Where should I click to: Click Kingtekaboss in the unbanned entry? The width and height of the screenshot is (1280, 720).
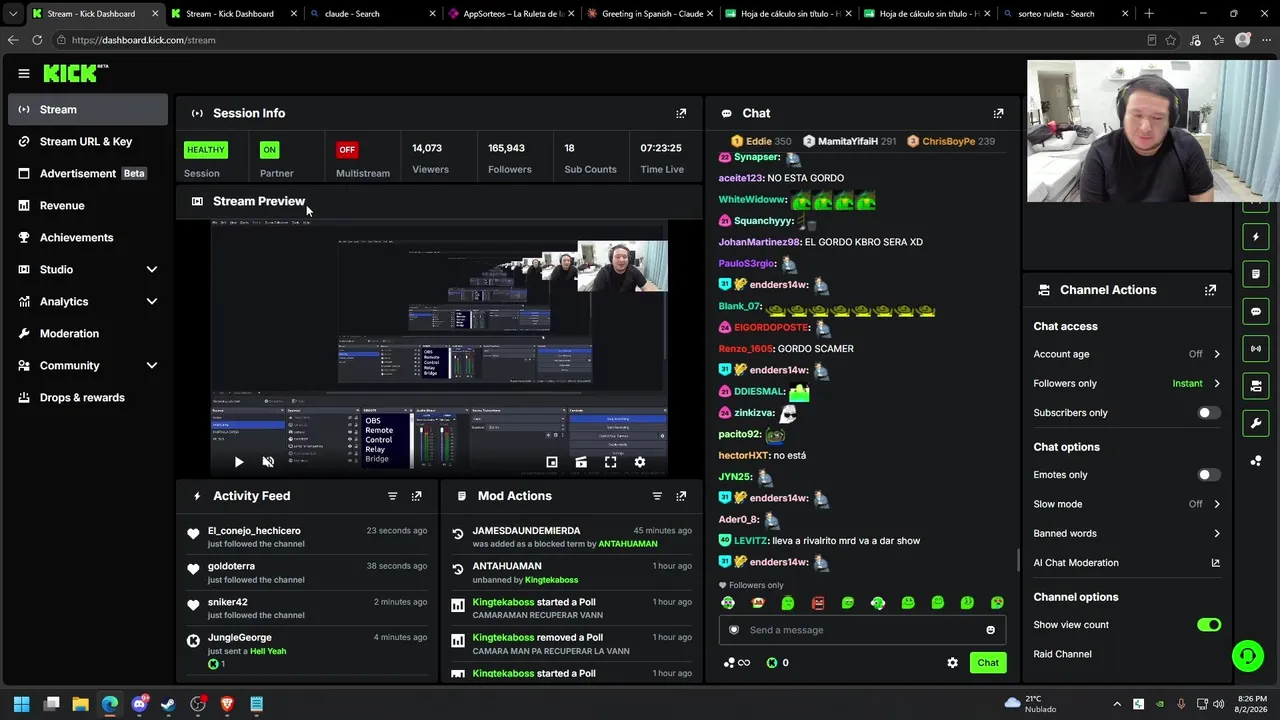pos(551,580)
